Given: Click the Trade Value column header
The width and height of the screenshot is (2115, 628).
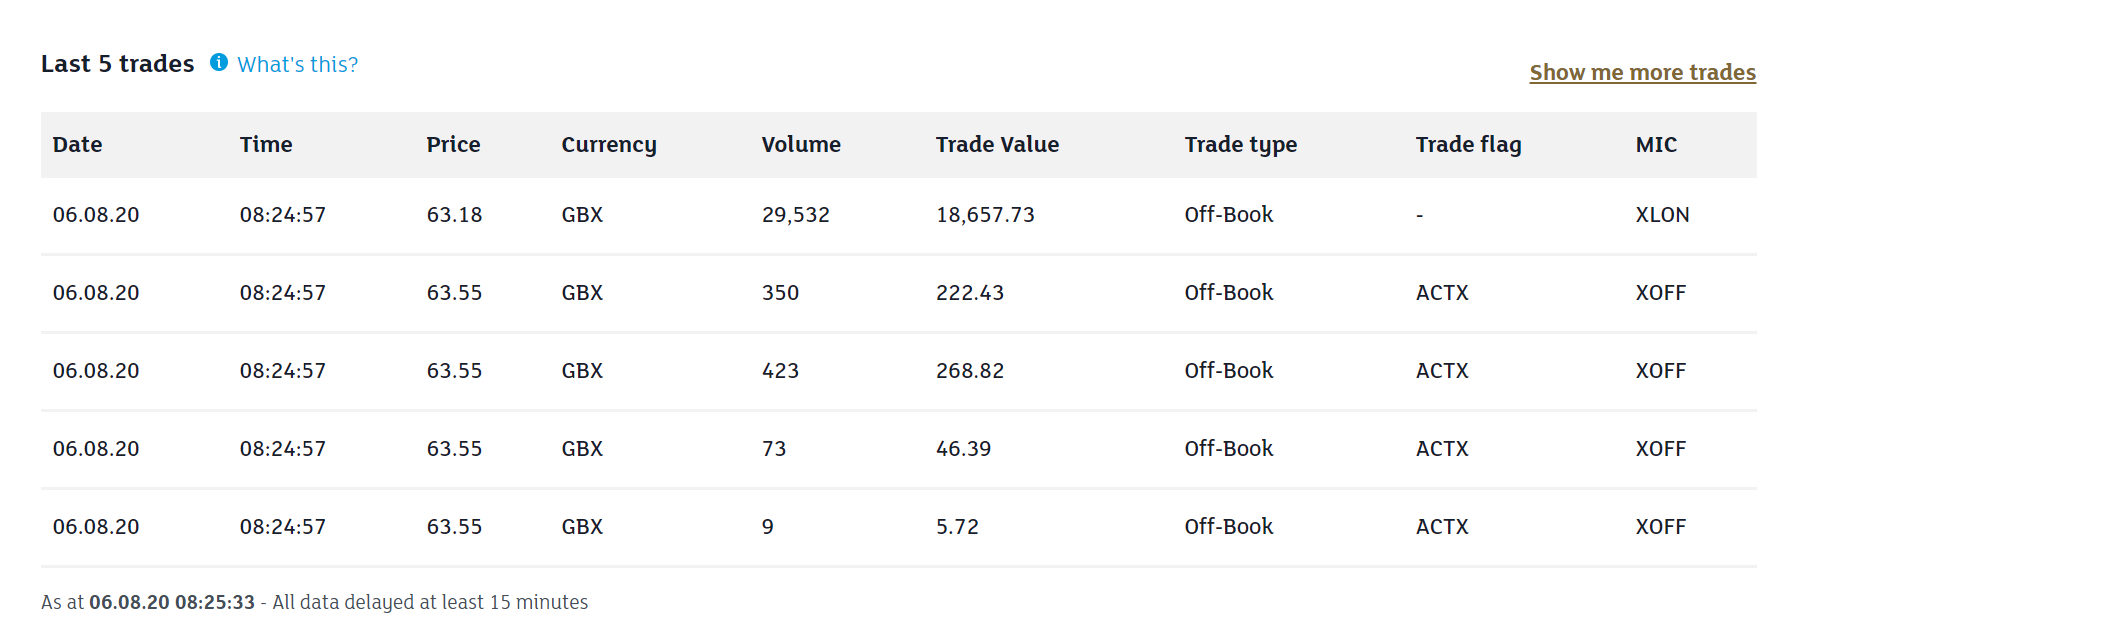Looking at the screenshot, I should [997, 144].
